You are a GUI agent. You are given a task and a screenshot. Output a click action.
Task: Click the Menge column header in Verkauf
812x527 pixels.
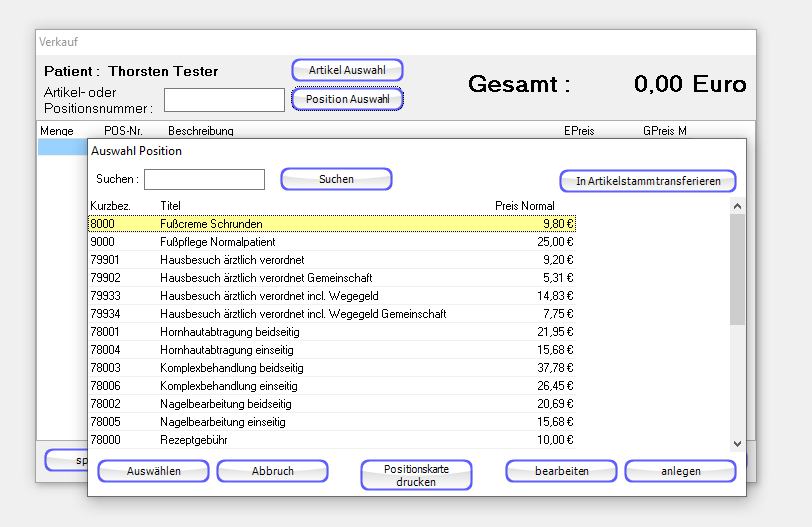coord(57,131)
